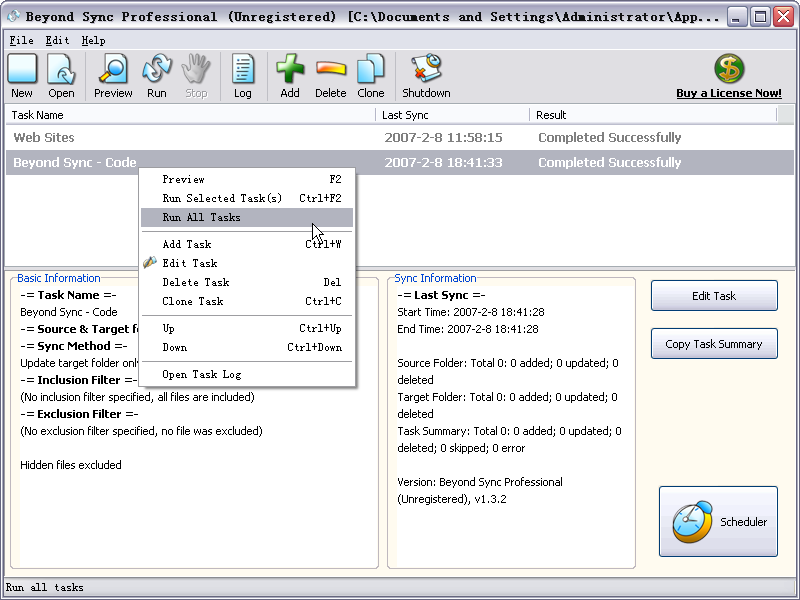Screen dimensions: 800x600
Task: Click the no inclusion filter specified text
Action: (137, 397)
